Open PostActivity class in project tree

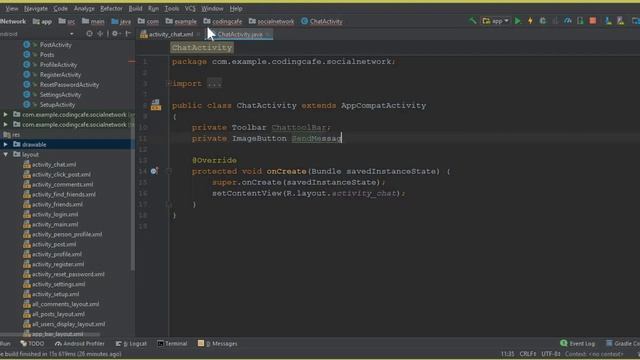pyautogui.click(x=56, y=45)
